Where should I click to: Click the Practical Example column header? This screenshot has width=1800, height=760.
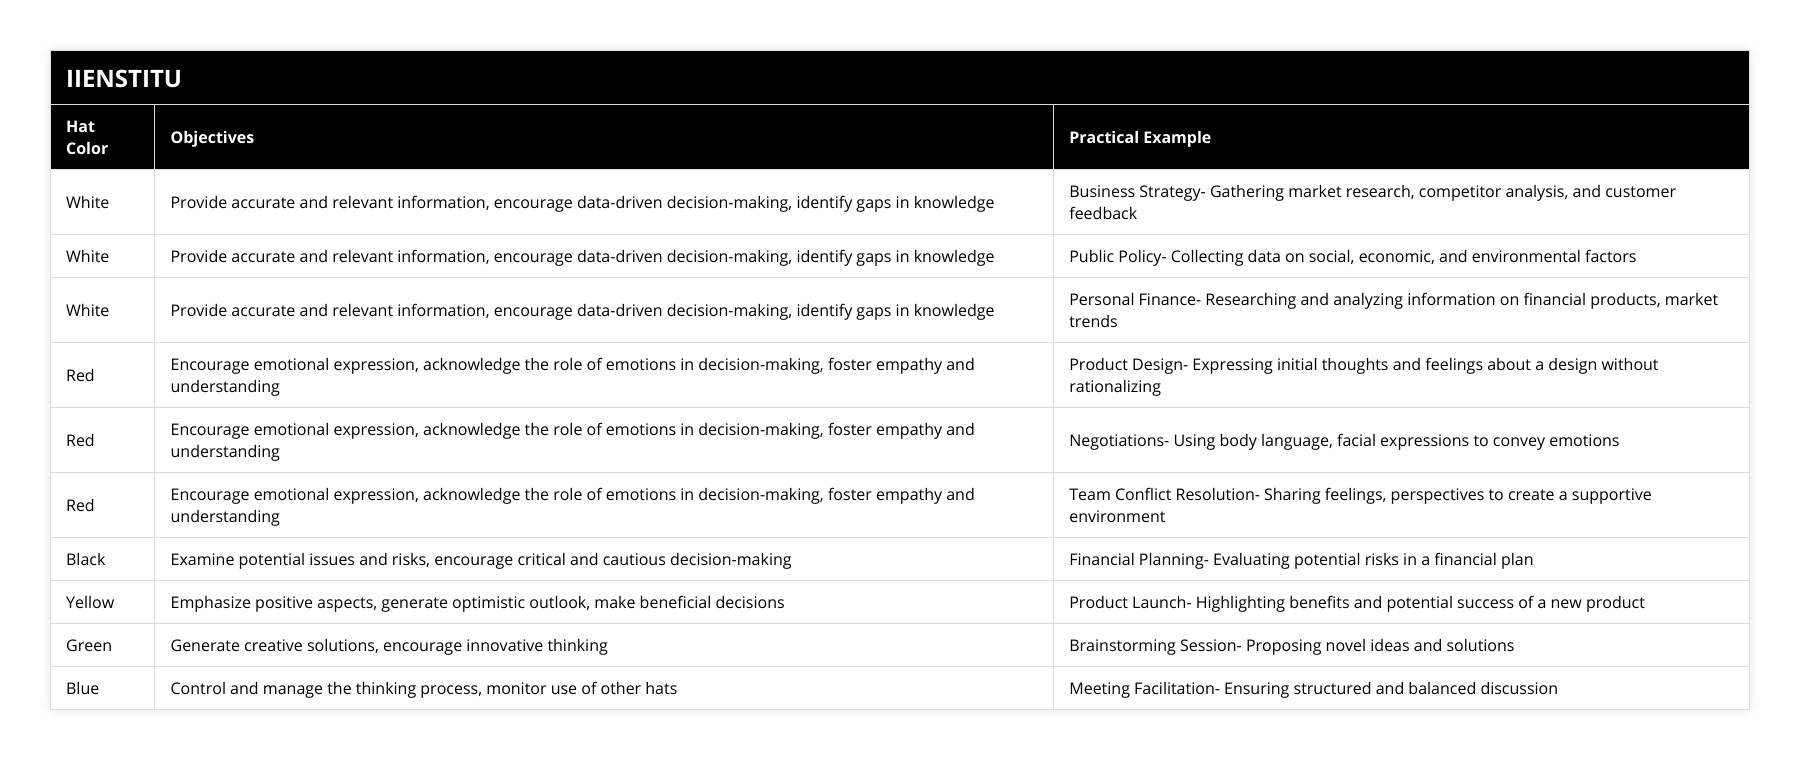coord(1140,137)
